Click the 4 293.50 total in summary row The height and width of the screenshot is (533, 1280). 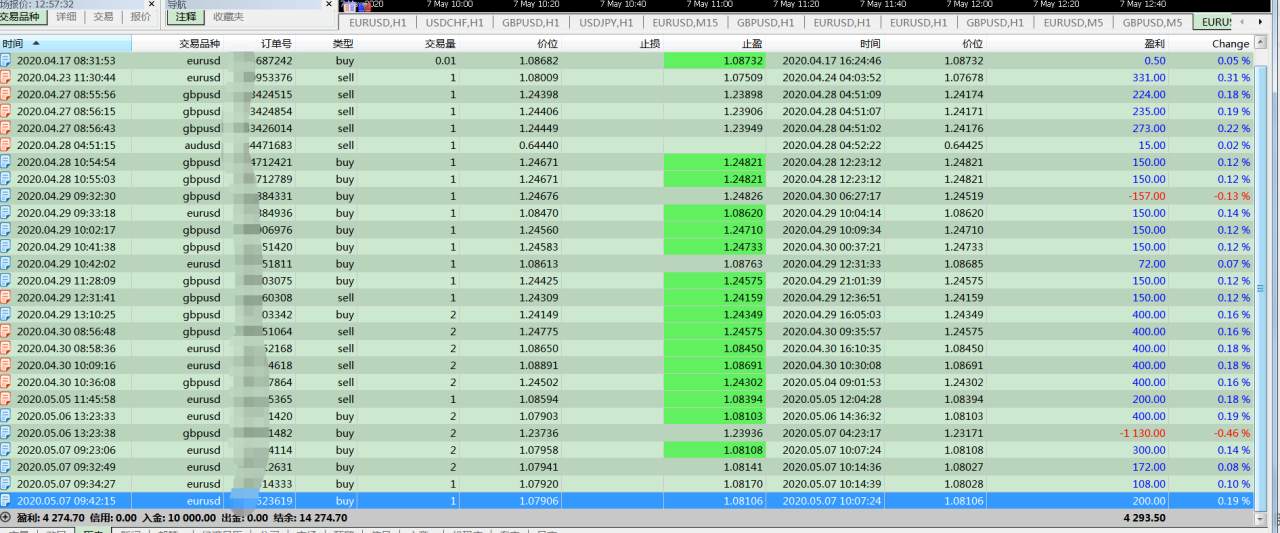[x=1144, y=518]
